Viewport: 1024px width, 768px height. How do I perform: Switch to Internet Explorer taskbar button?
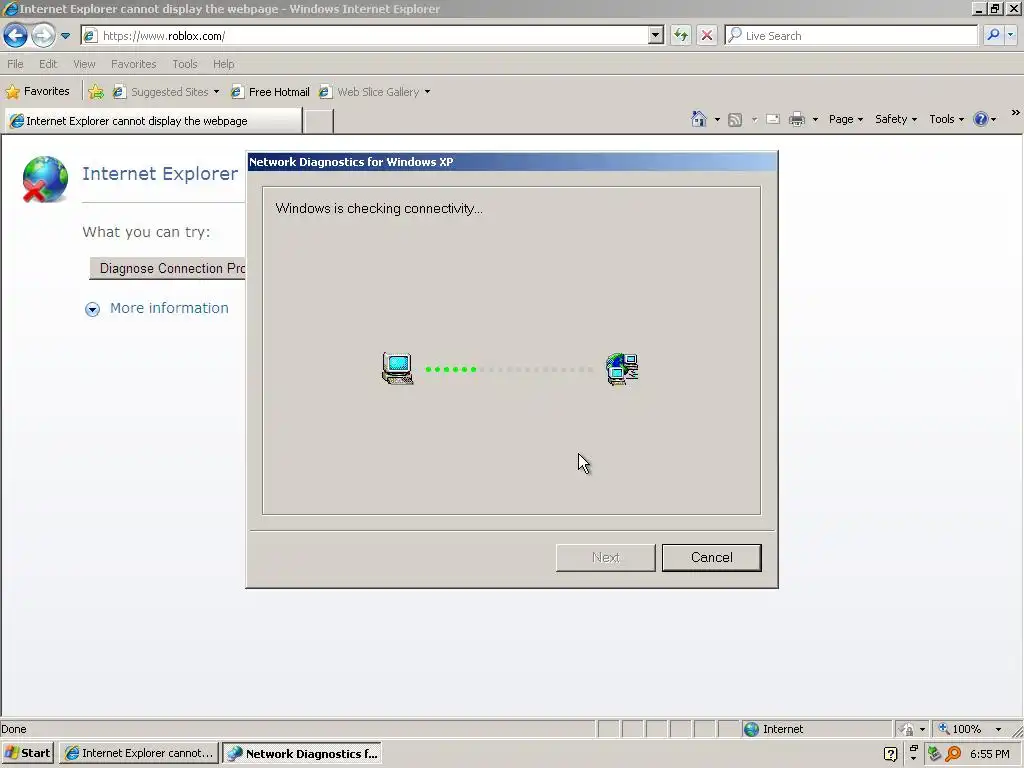click(x=138, y=754)
